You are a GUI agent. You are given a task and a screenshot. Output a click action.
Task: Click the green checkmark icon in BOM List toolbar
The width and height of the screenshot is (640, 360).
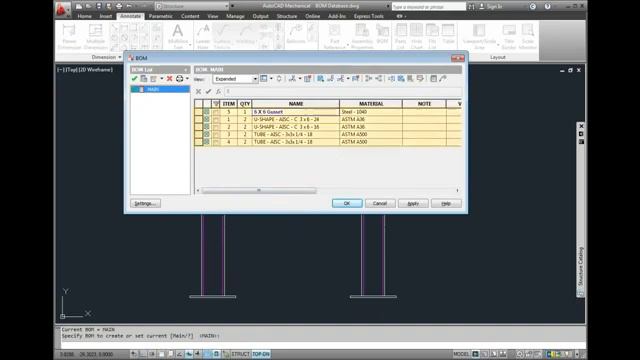pyautogui.click(x=134, y=79)
